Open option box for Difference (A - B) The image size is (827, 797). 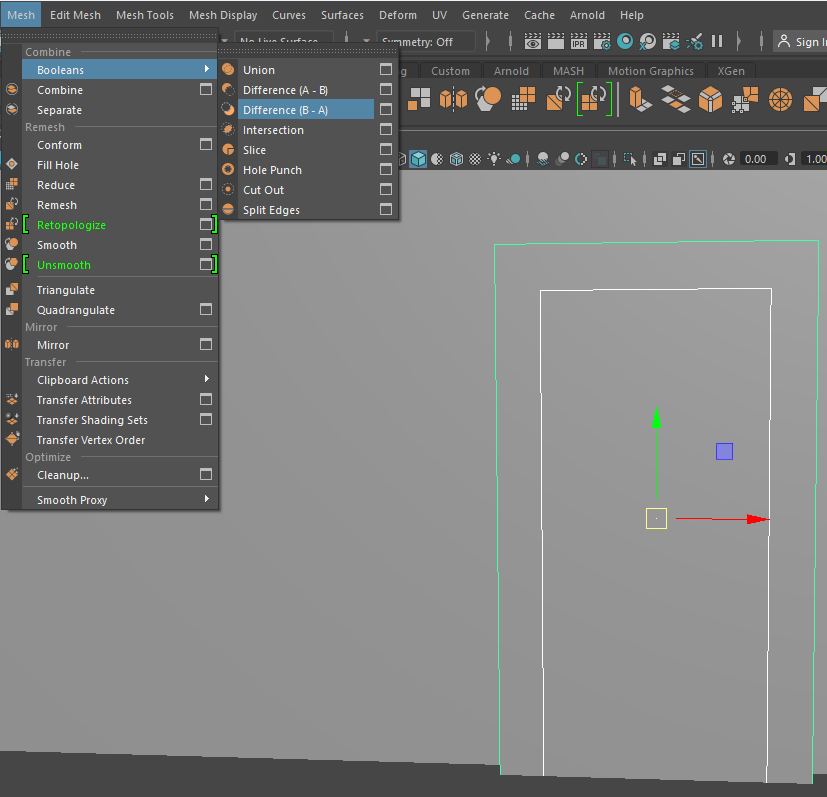pyautogui.click(x=385, y=90)
